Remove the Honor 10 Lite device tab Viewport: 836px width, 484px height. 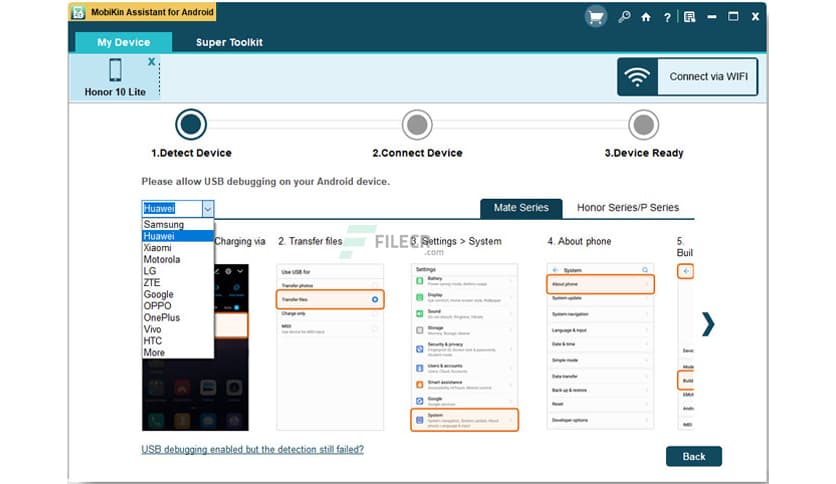click(151, 62)
